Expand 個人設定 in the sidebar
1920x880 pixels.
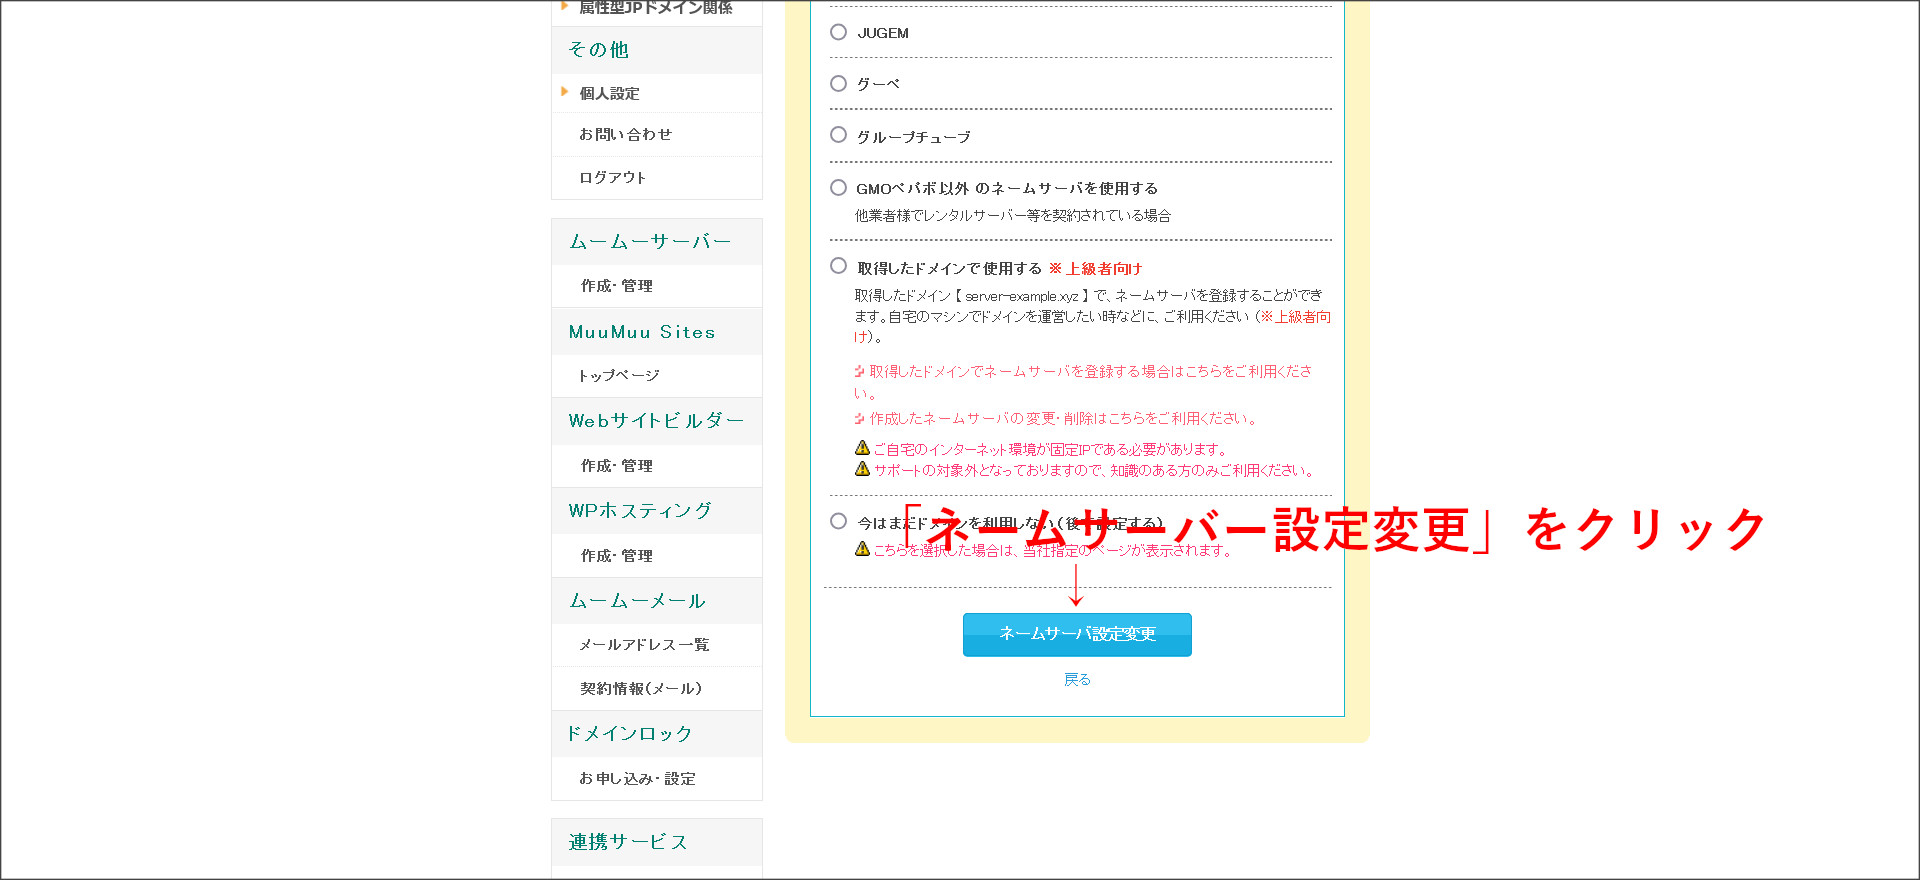point(609,93)
